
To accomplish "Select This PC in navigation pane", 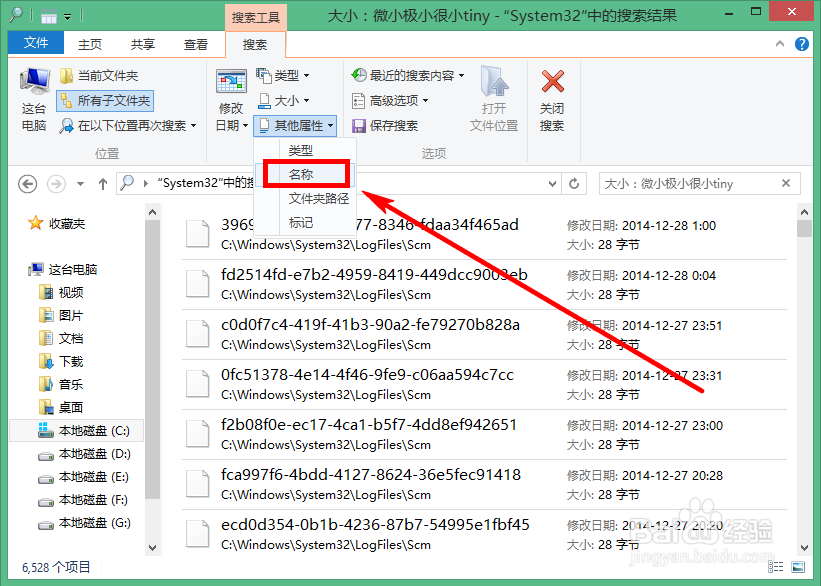I will pyautogui.click(x=64, y=270).
